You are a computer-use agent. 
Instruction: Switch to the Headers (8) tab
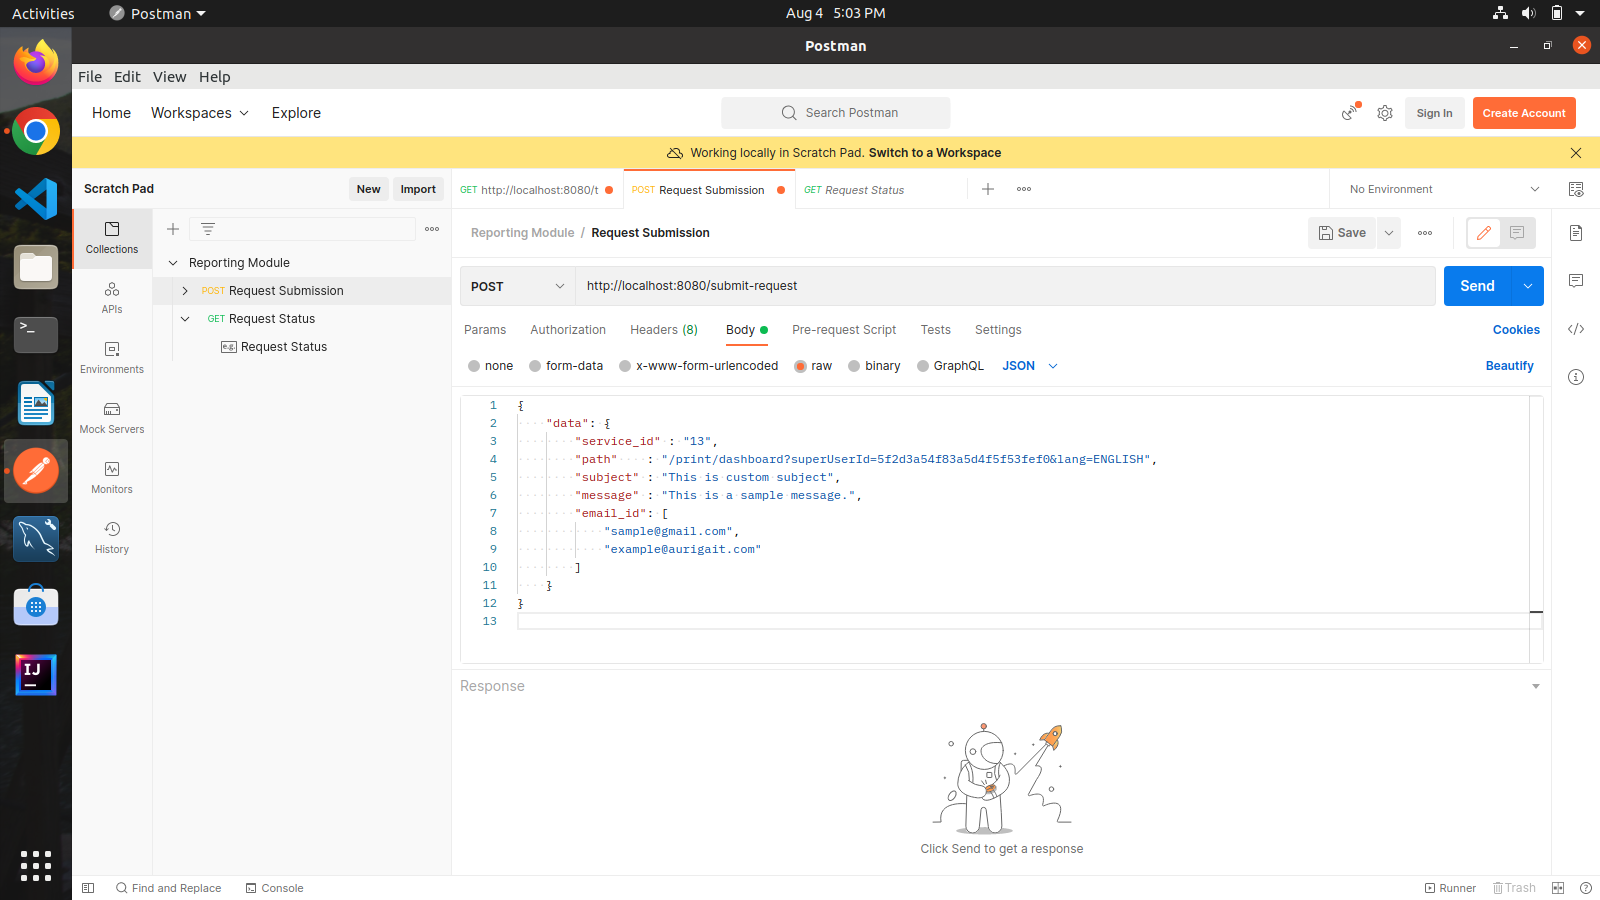(664, 330)
